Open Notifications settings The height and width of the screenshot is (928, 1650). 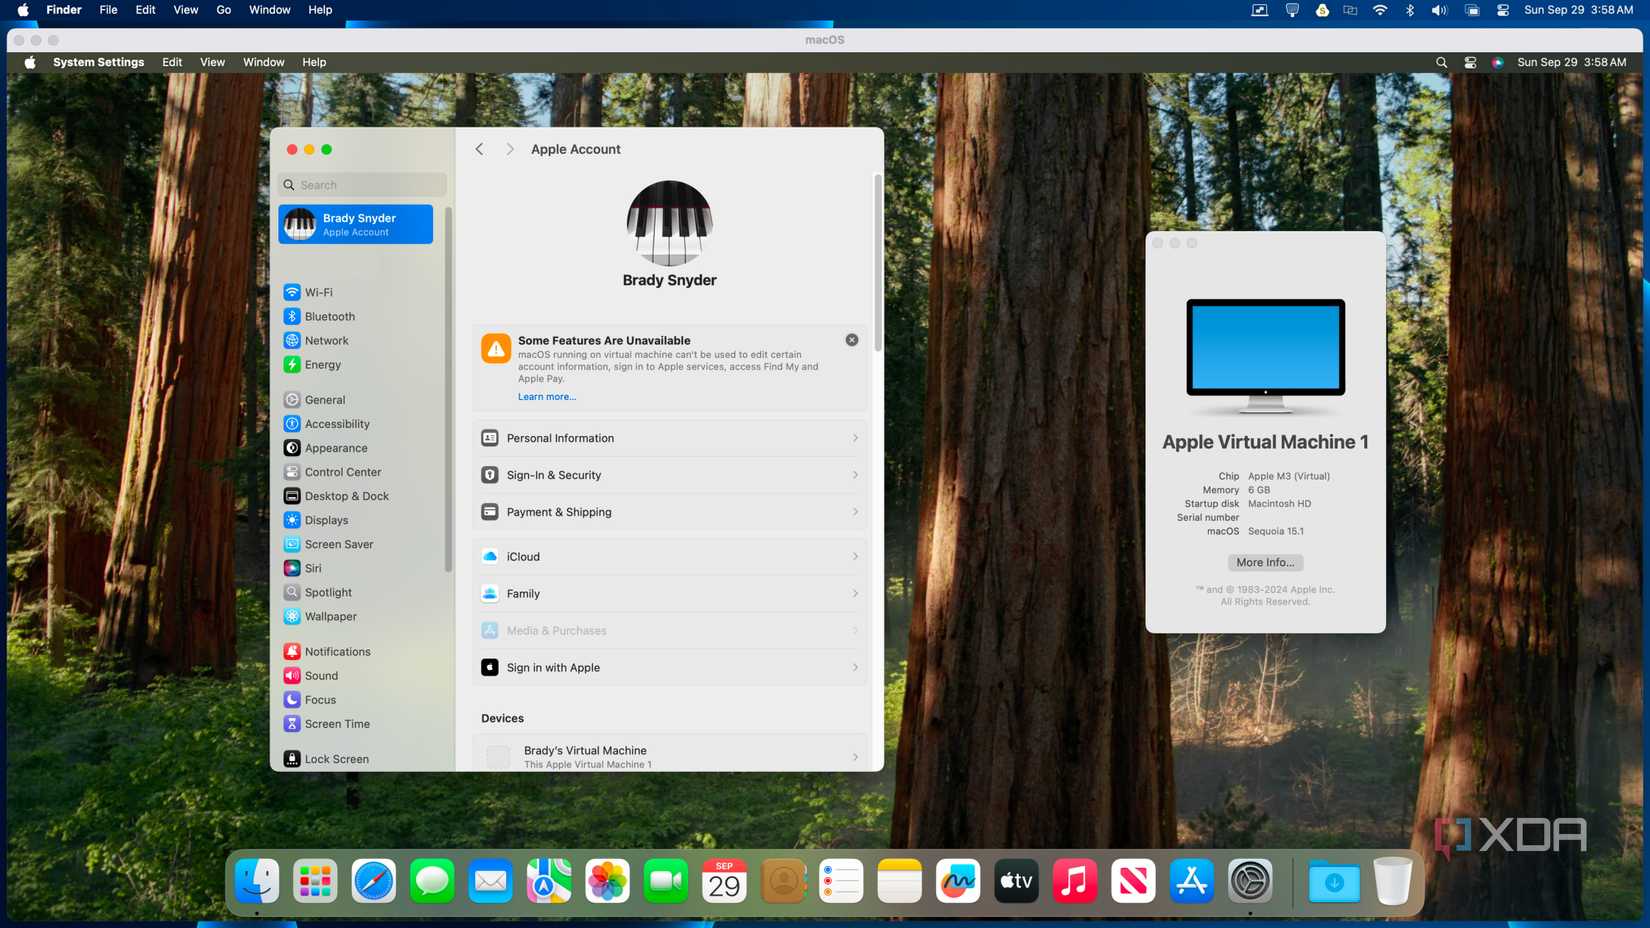327,652
